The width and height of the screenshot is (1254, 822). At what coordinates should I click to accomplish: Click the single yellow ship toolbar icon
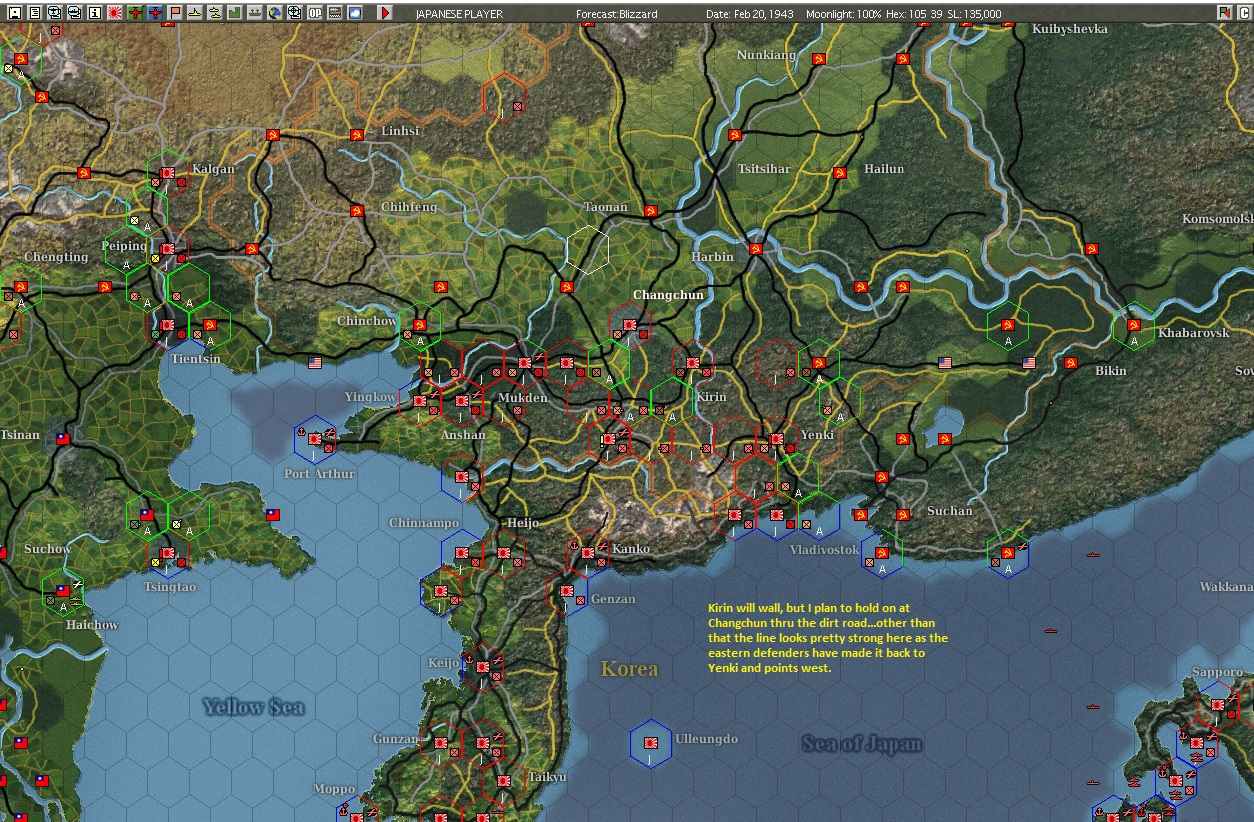click(194, 13)
